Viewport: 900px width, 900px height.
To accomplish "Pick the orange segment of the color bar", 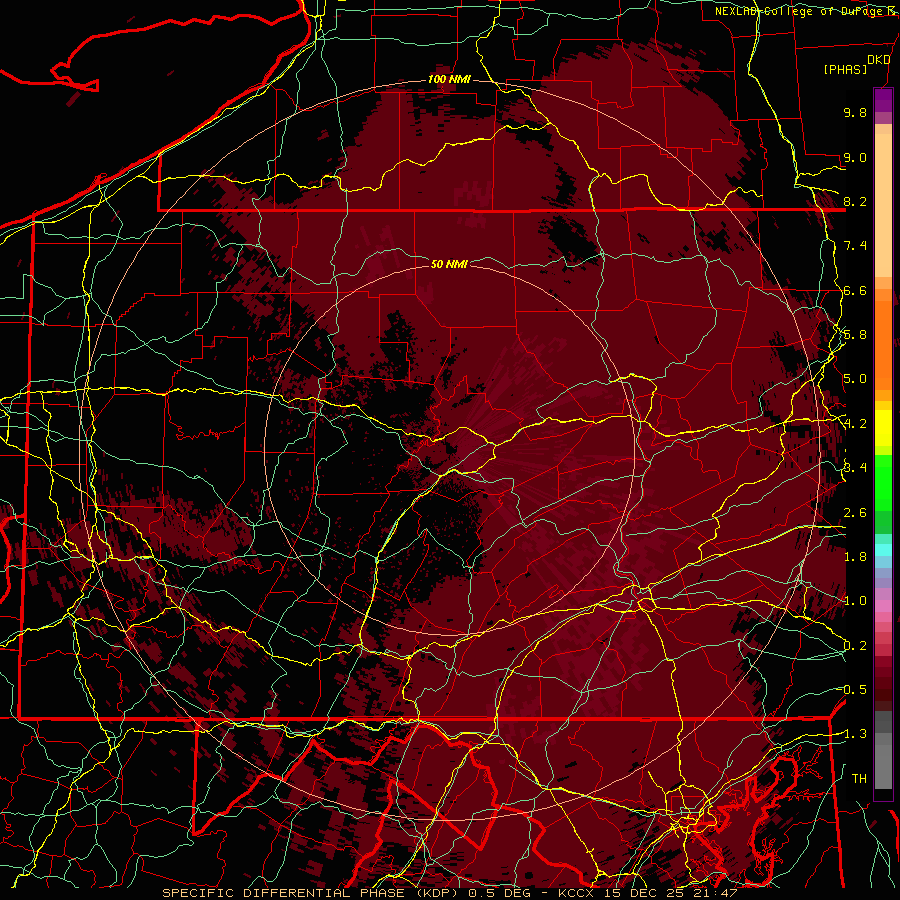I will tap(883, 344).
